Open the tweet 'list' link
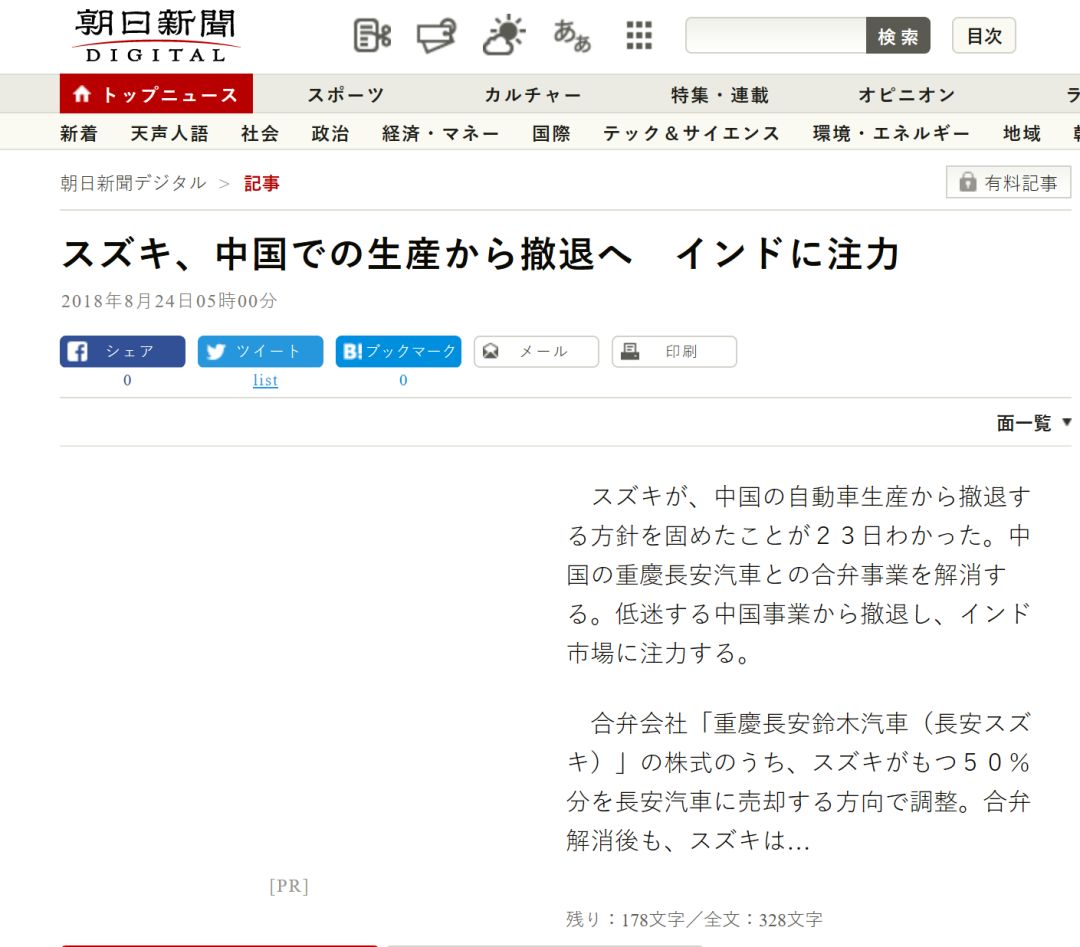Image resolution: width=1080 pixels, height=947 pixels. point(265,379)
